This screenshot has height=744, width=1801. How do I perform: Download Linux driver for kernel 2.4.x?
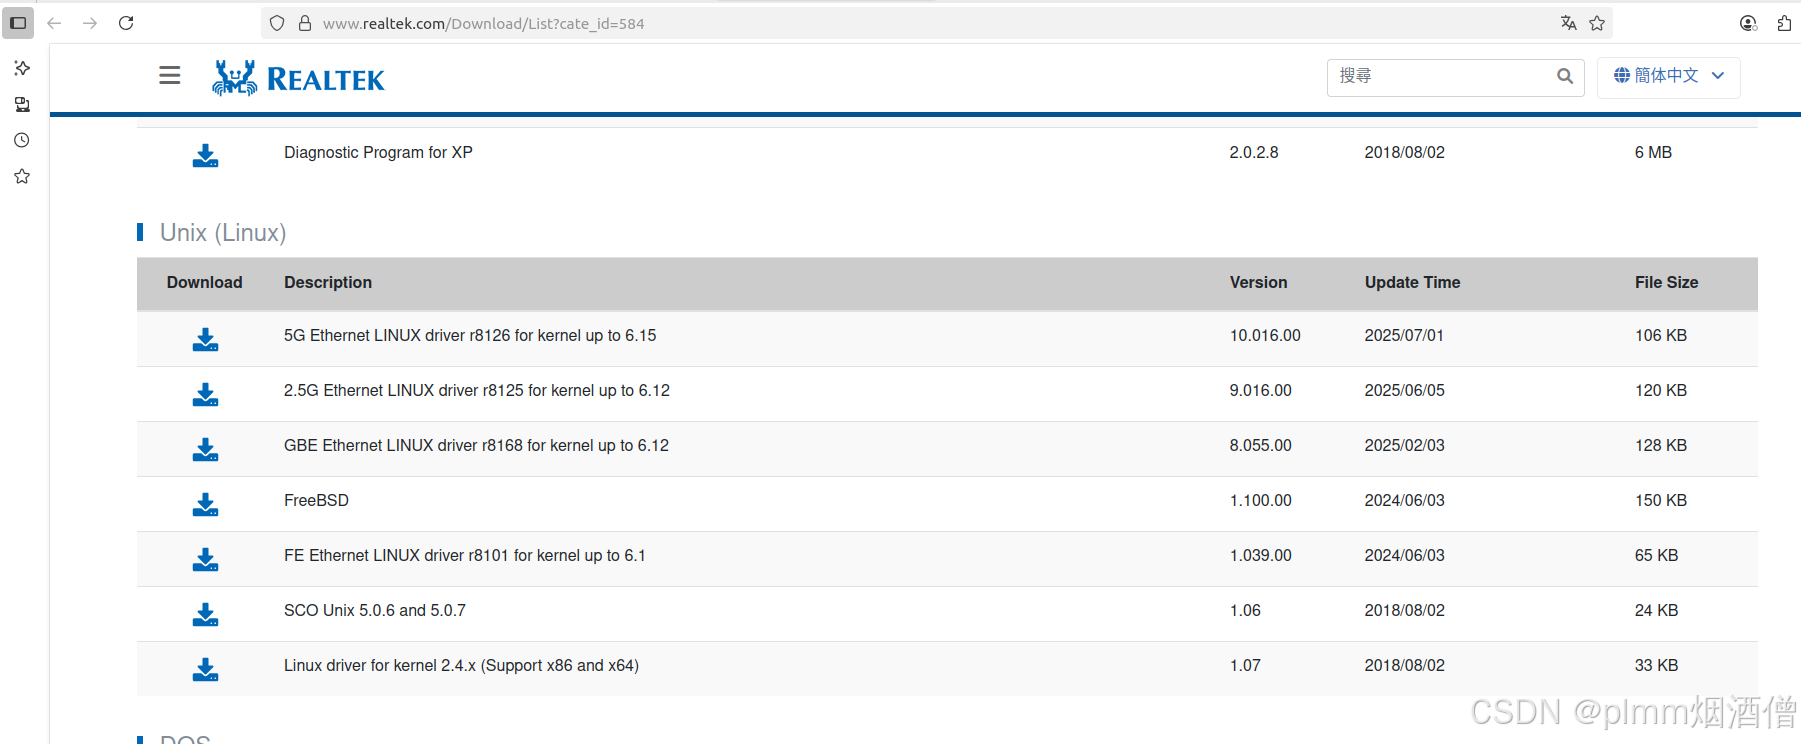pos(205,670)
